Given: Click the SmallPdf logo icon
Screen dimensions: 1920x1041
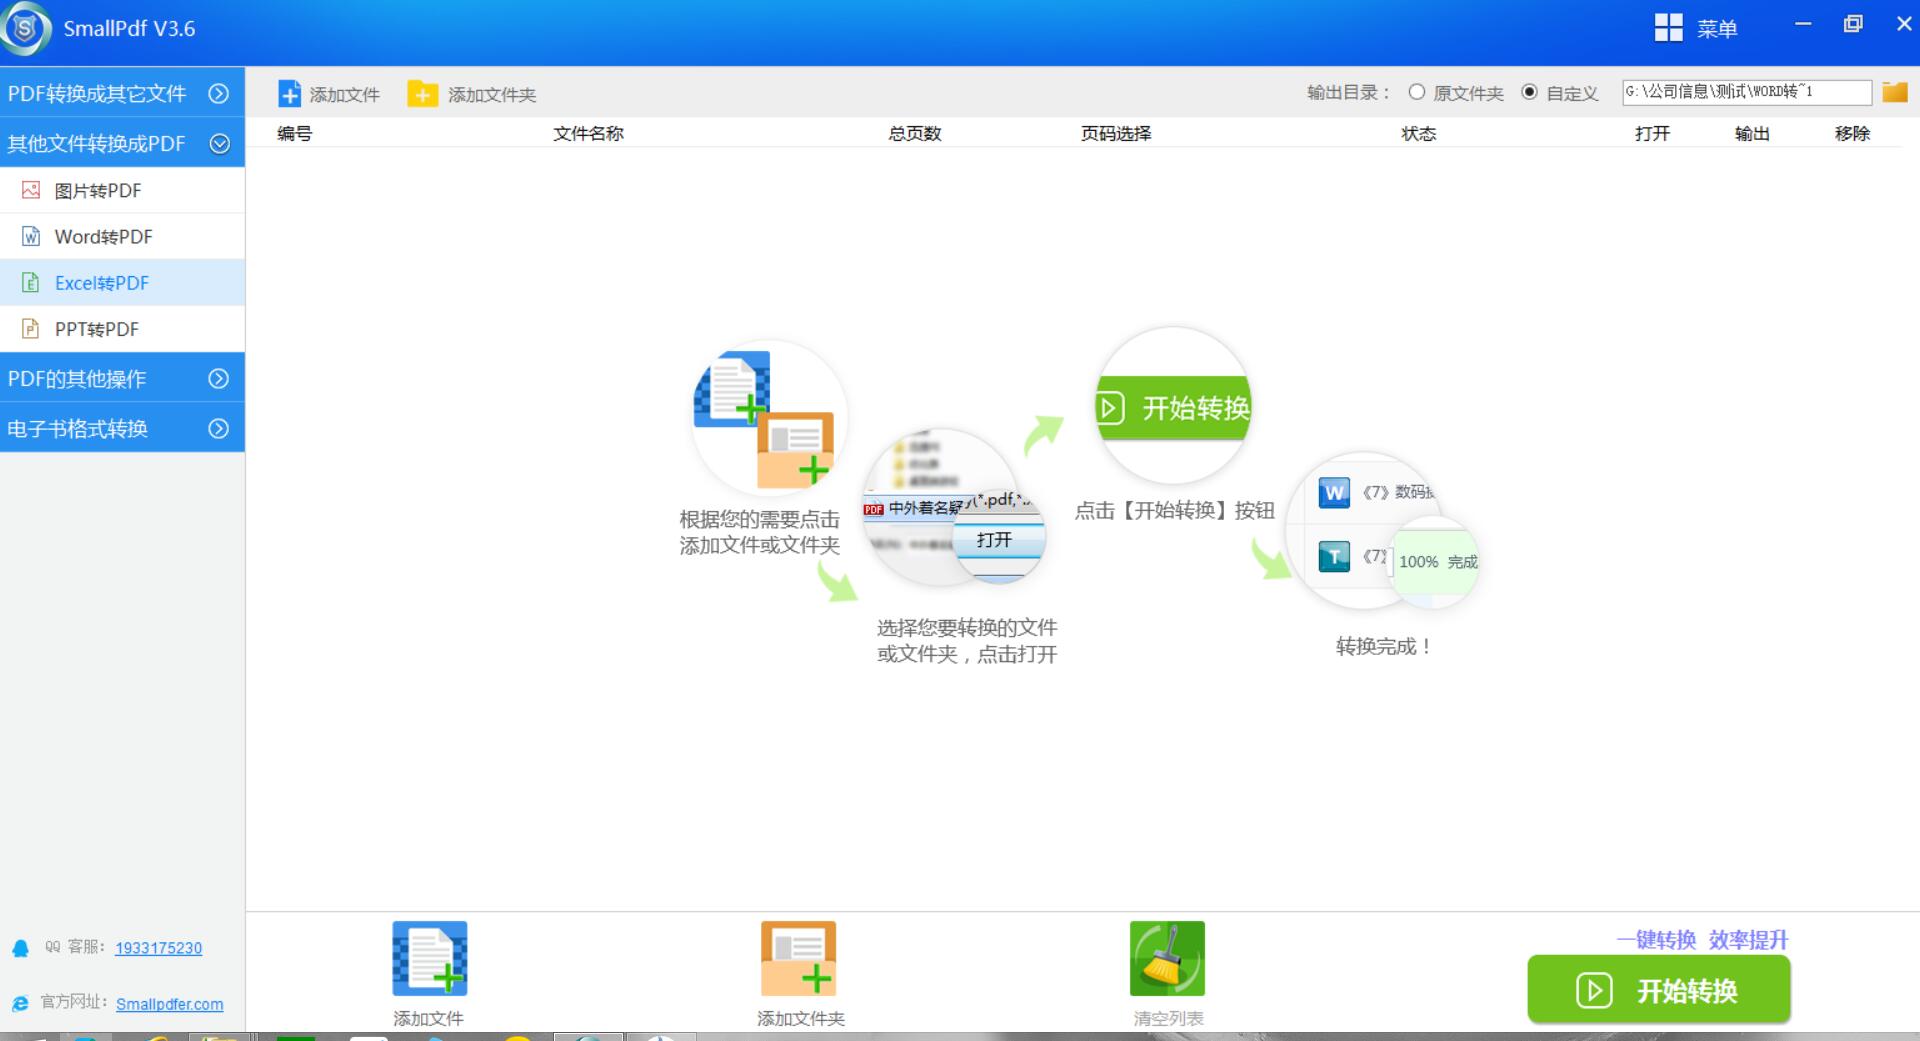Looking at the screenshot, I should [x=26, y=28].
